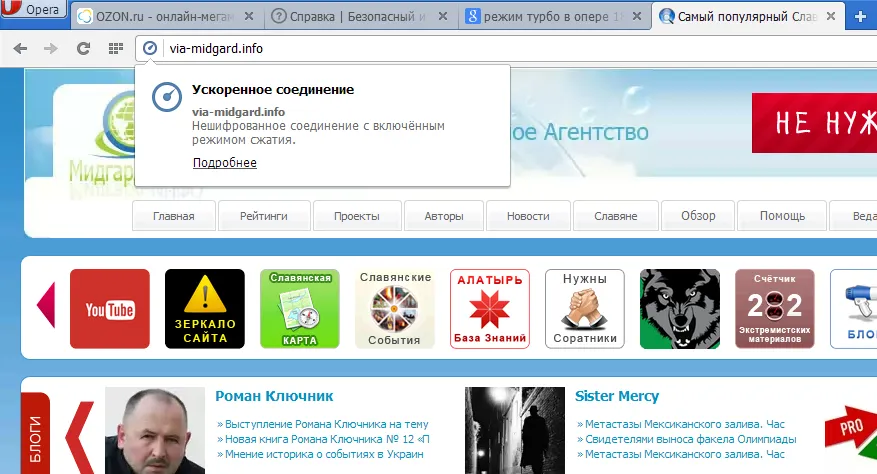Switch to the OZON.ru tab
This screenshot has width=877, height=474.
point(165,17)
